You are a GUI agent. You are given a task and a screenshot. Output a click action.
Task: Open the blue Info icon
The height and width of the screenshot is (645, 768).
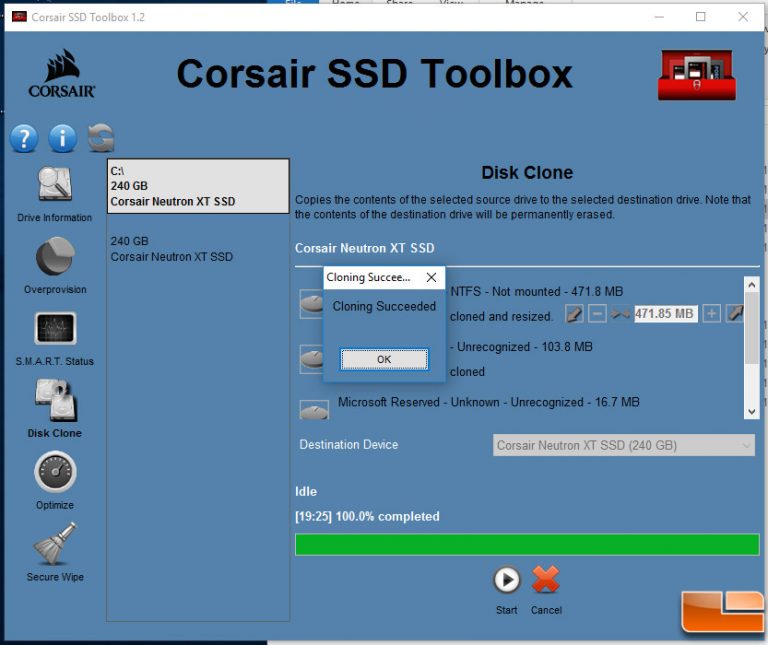(62, 138)
